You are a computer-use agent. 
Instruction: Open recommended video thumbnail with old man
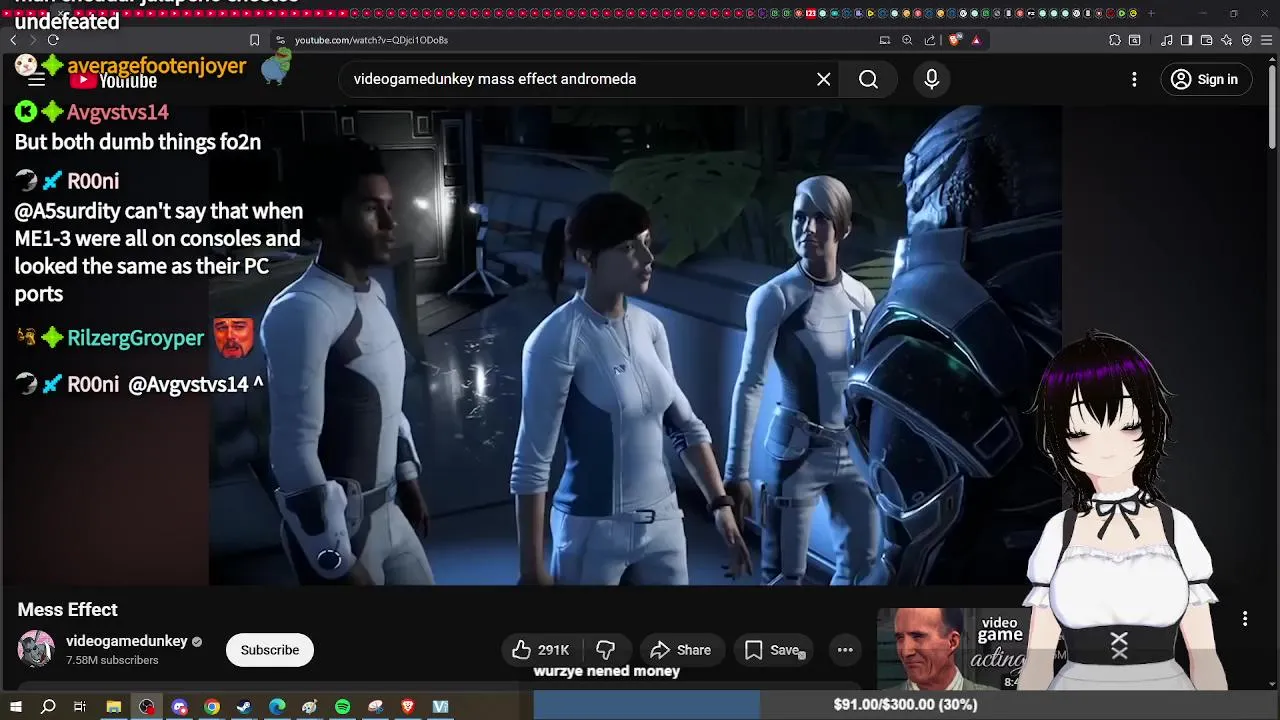(950, 650)
